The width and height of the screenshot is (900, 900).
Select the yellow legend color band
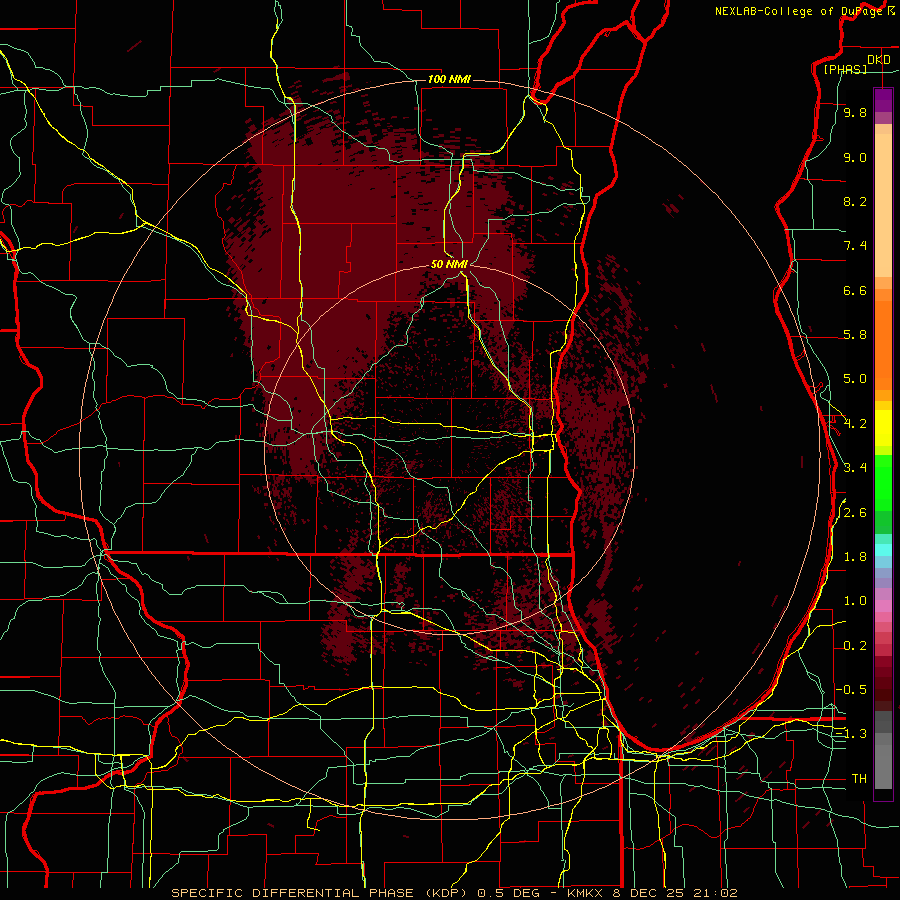883,428
